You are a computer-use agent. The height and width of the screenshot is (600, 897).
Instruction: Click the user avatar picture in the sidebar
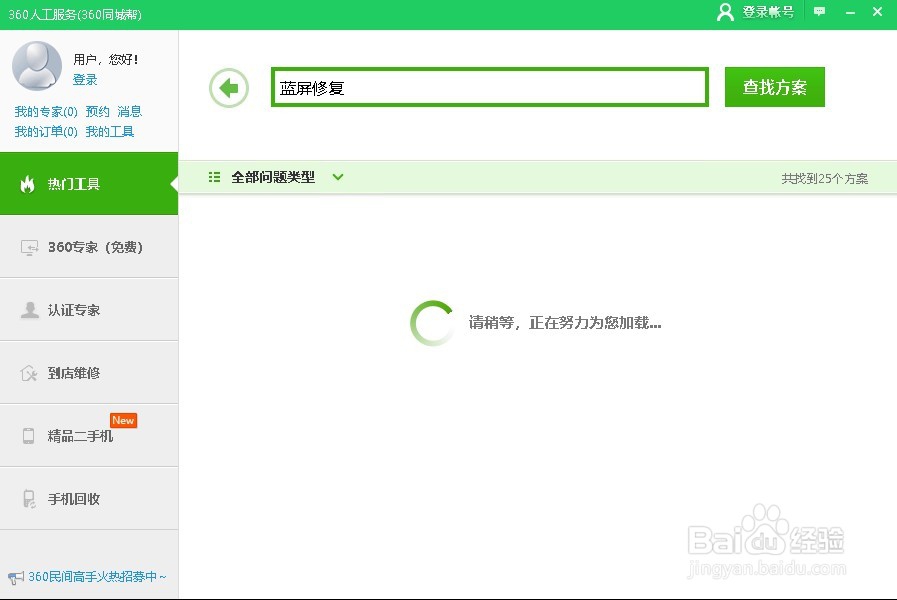click(x=37, y=65)
